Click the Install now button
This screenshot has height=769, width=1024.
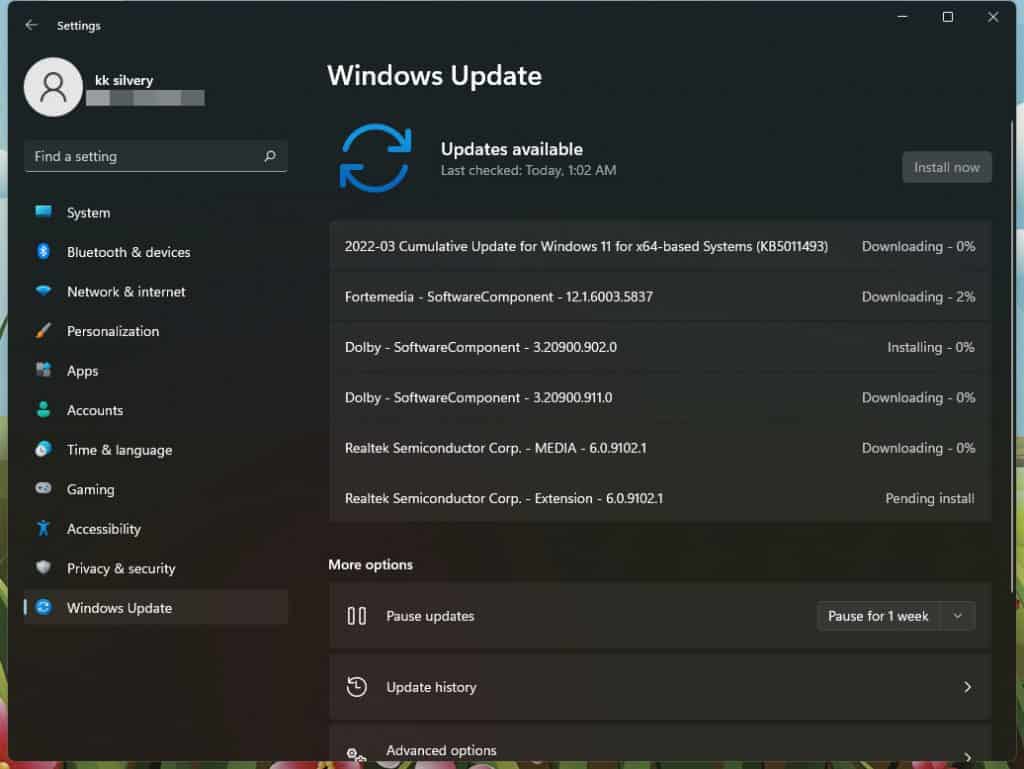(x=946, y=167)
